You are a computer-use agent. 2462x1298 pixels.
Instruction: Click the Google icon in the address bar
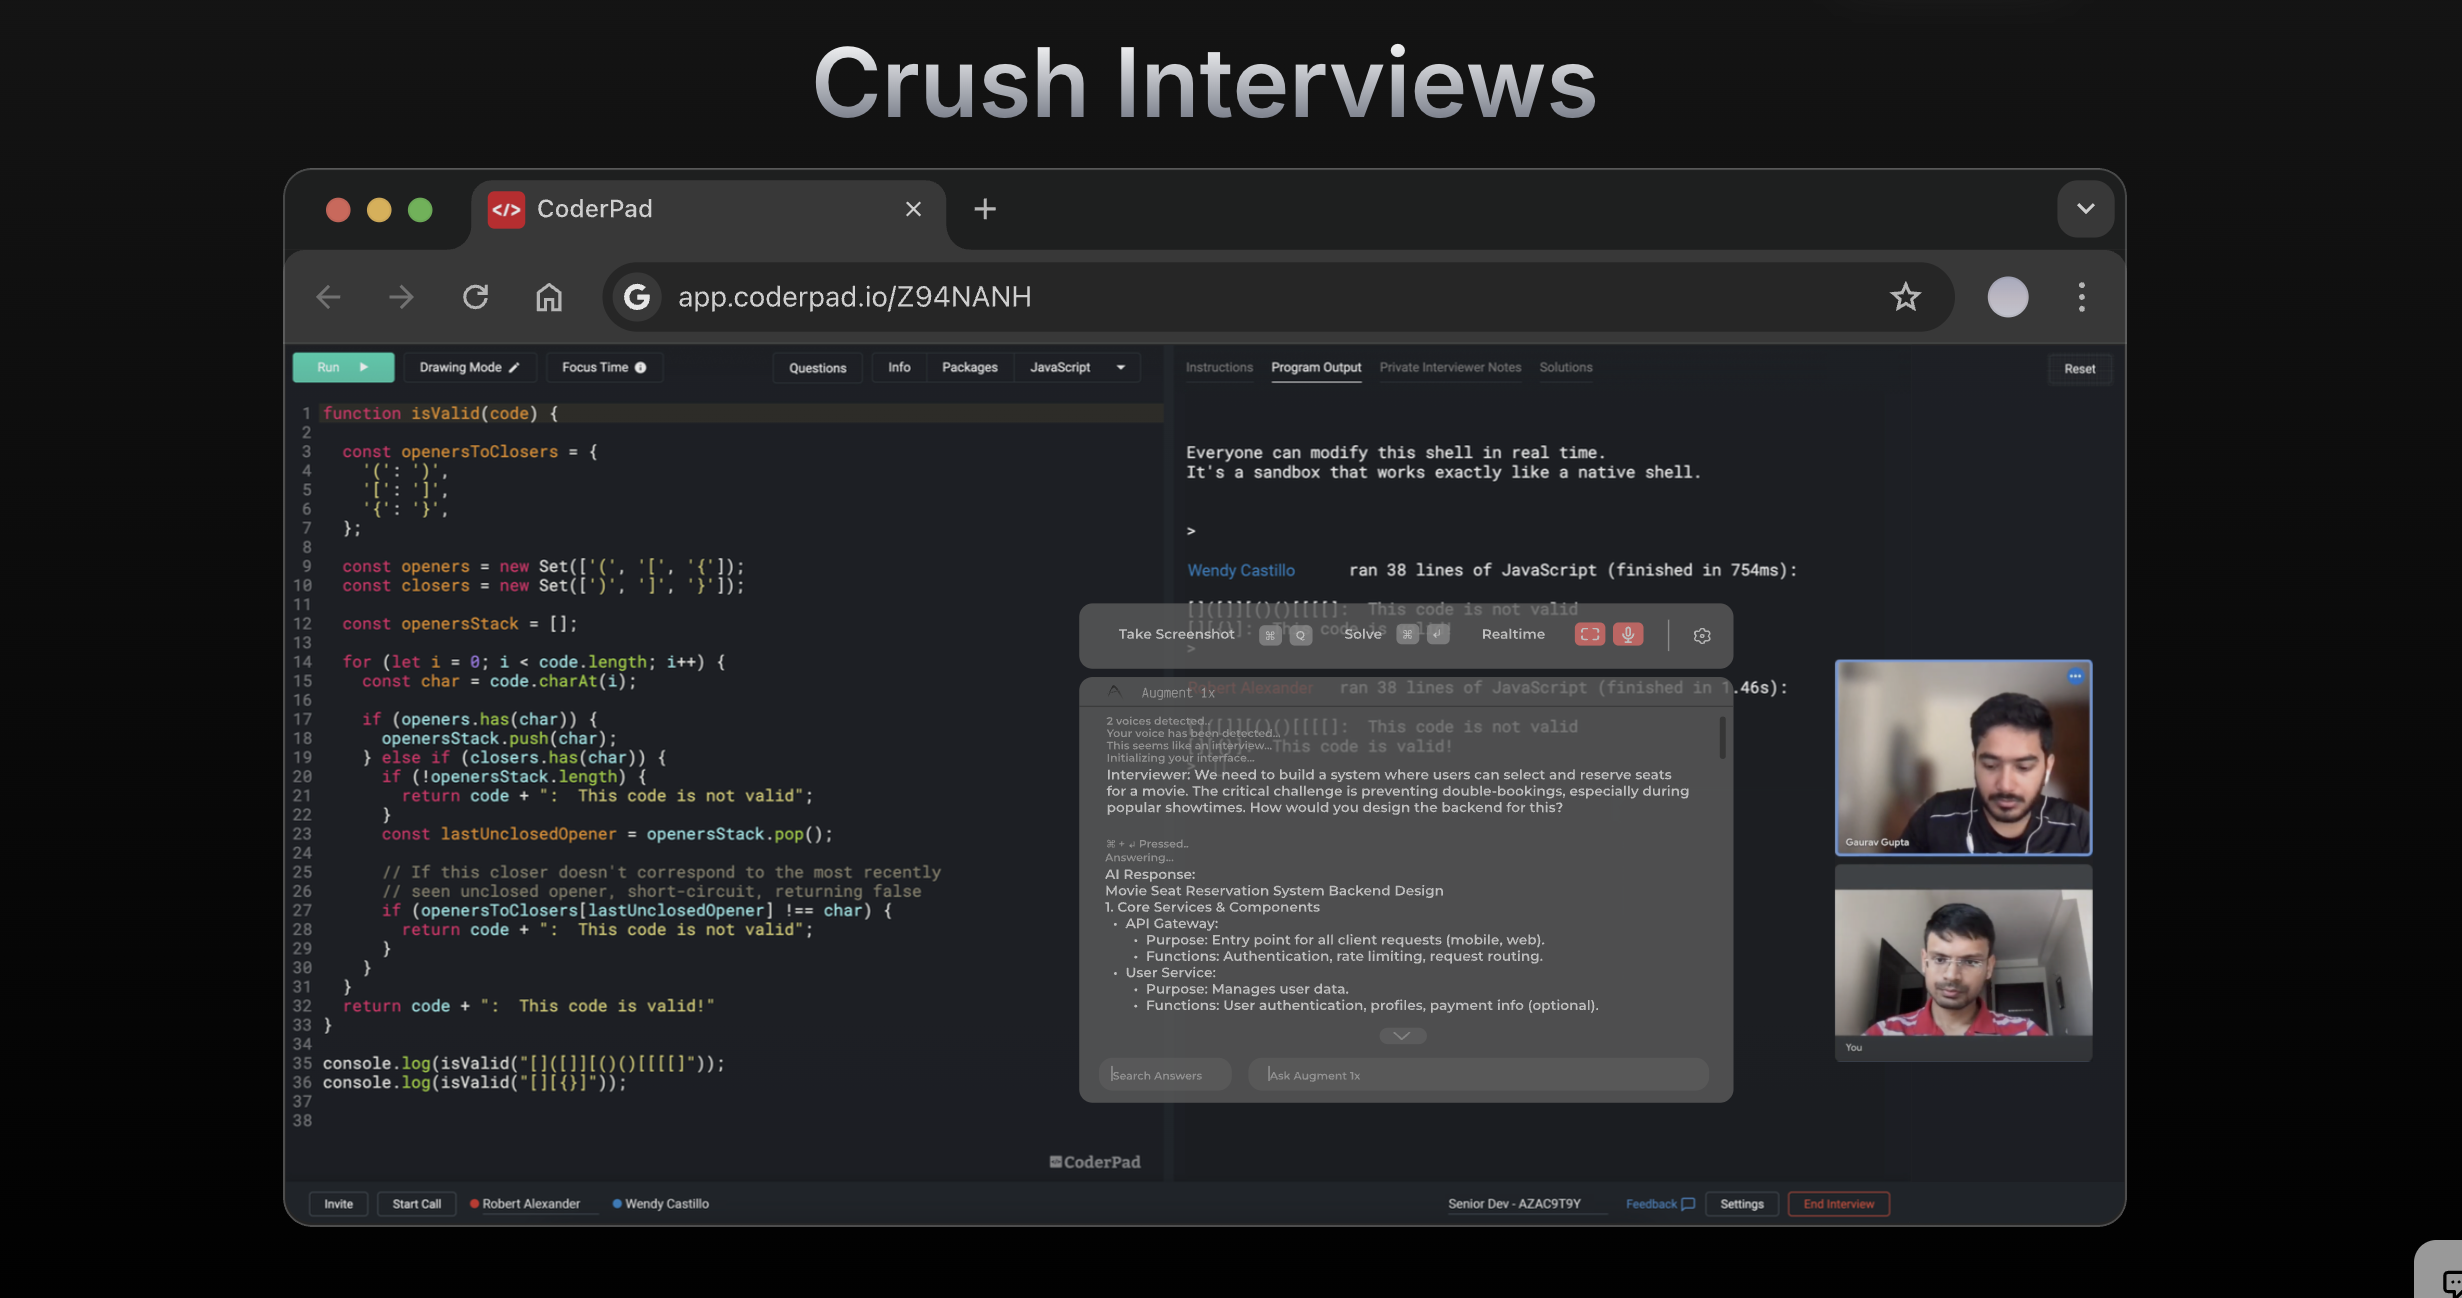coord(637,297)
